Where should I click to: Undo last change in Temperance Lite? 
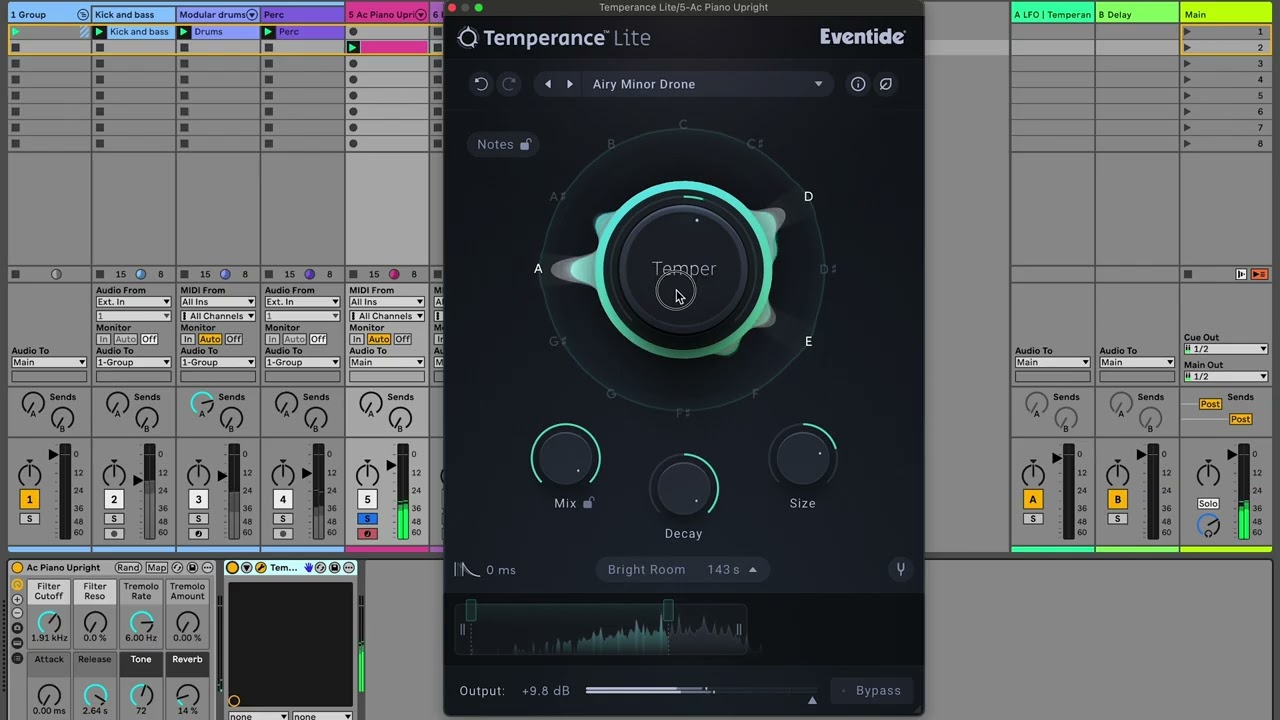[481, 84]
